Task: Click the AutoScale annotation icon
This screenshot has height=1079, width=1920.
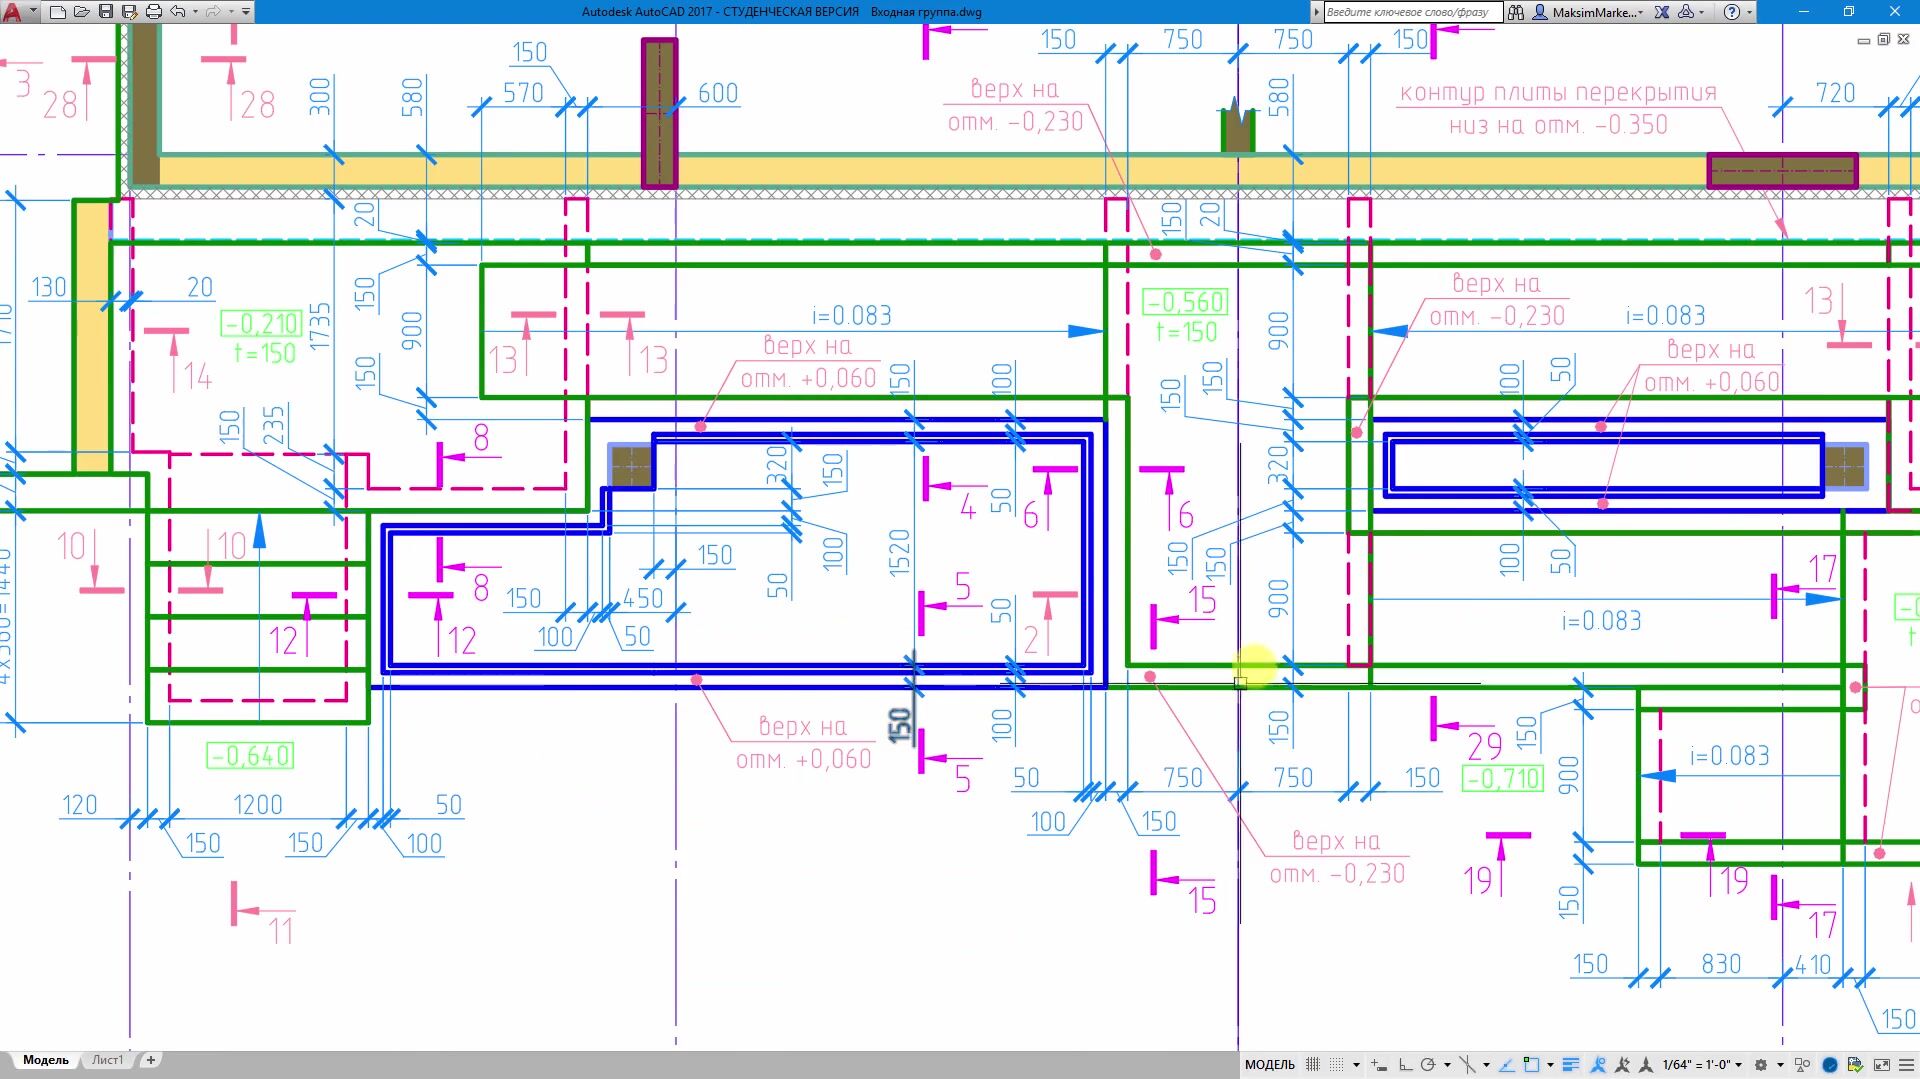Action: pyautogui.click(x=1622, y=1065)
